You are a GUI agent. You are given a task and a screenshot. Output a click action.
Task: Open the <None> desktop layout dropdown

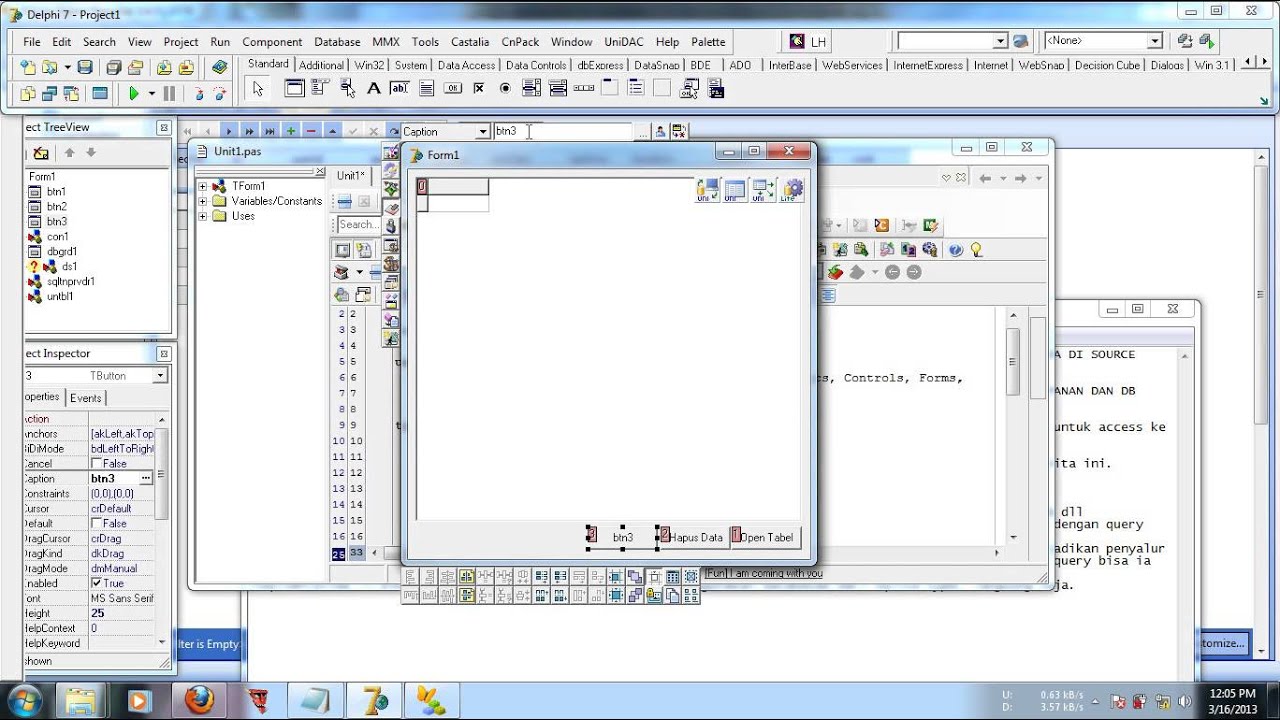pyautogui.click(x=1154, y=41)
